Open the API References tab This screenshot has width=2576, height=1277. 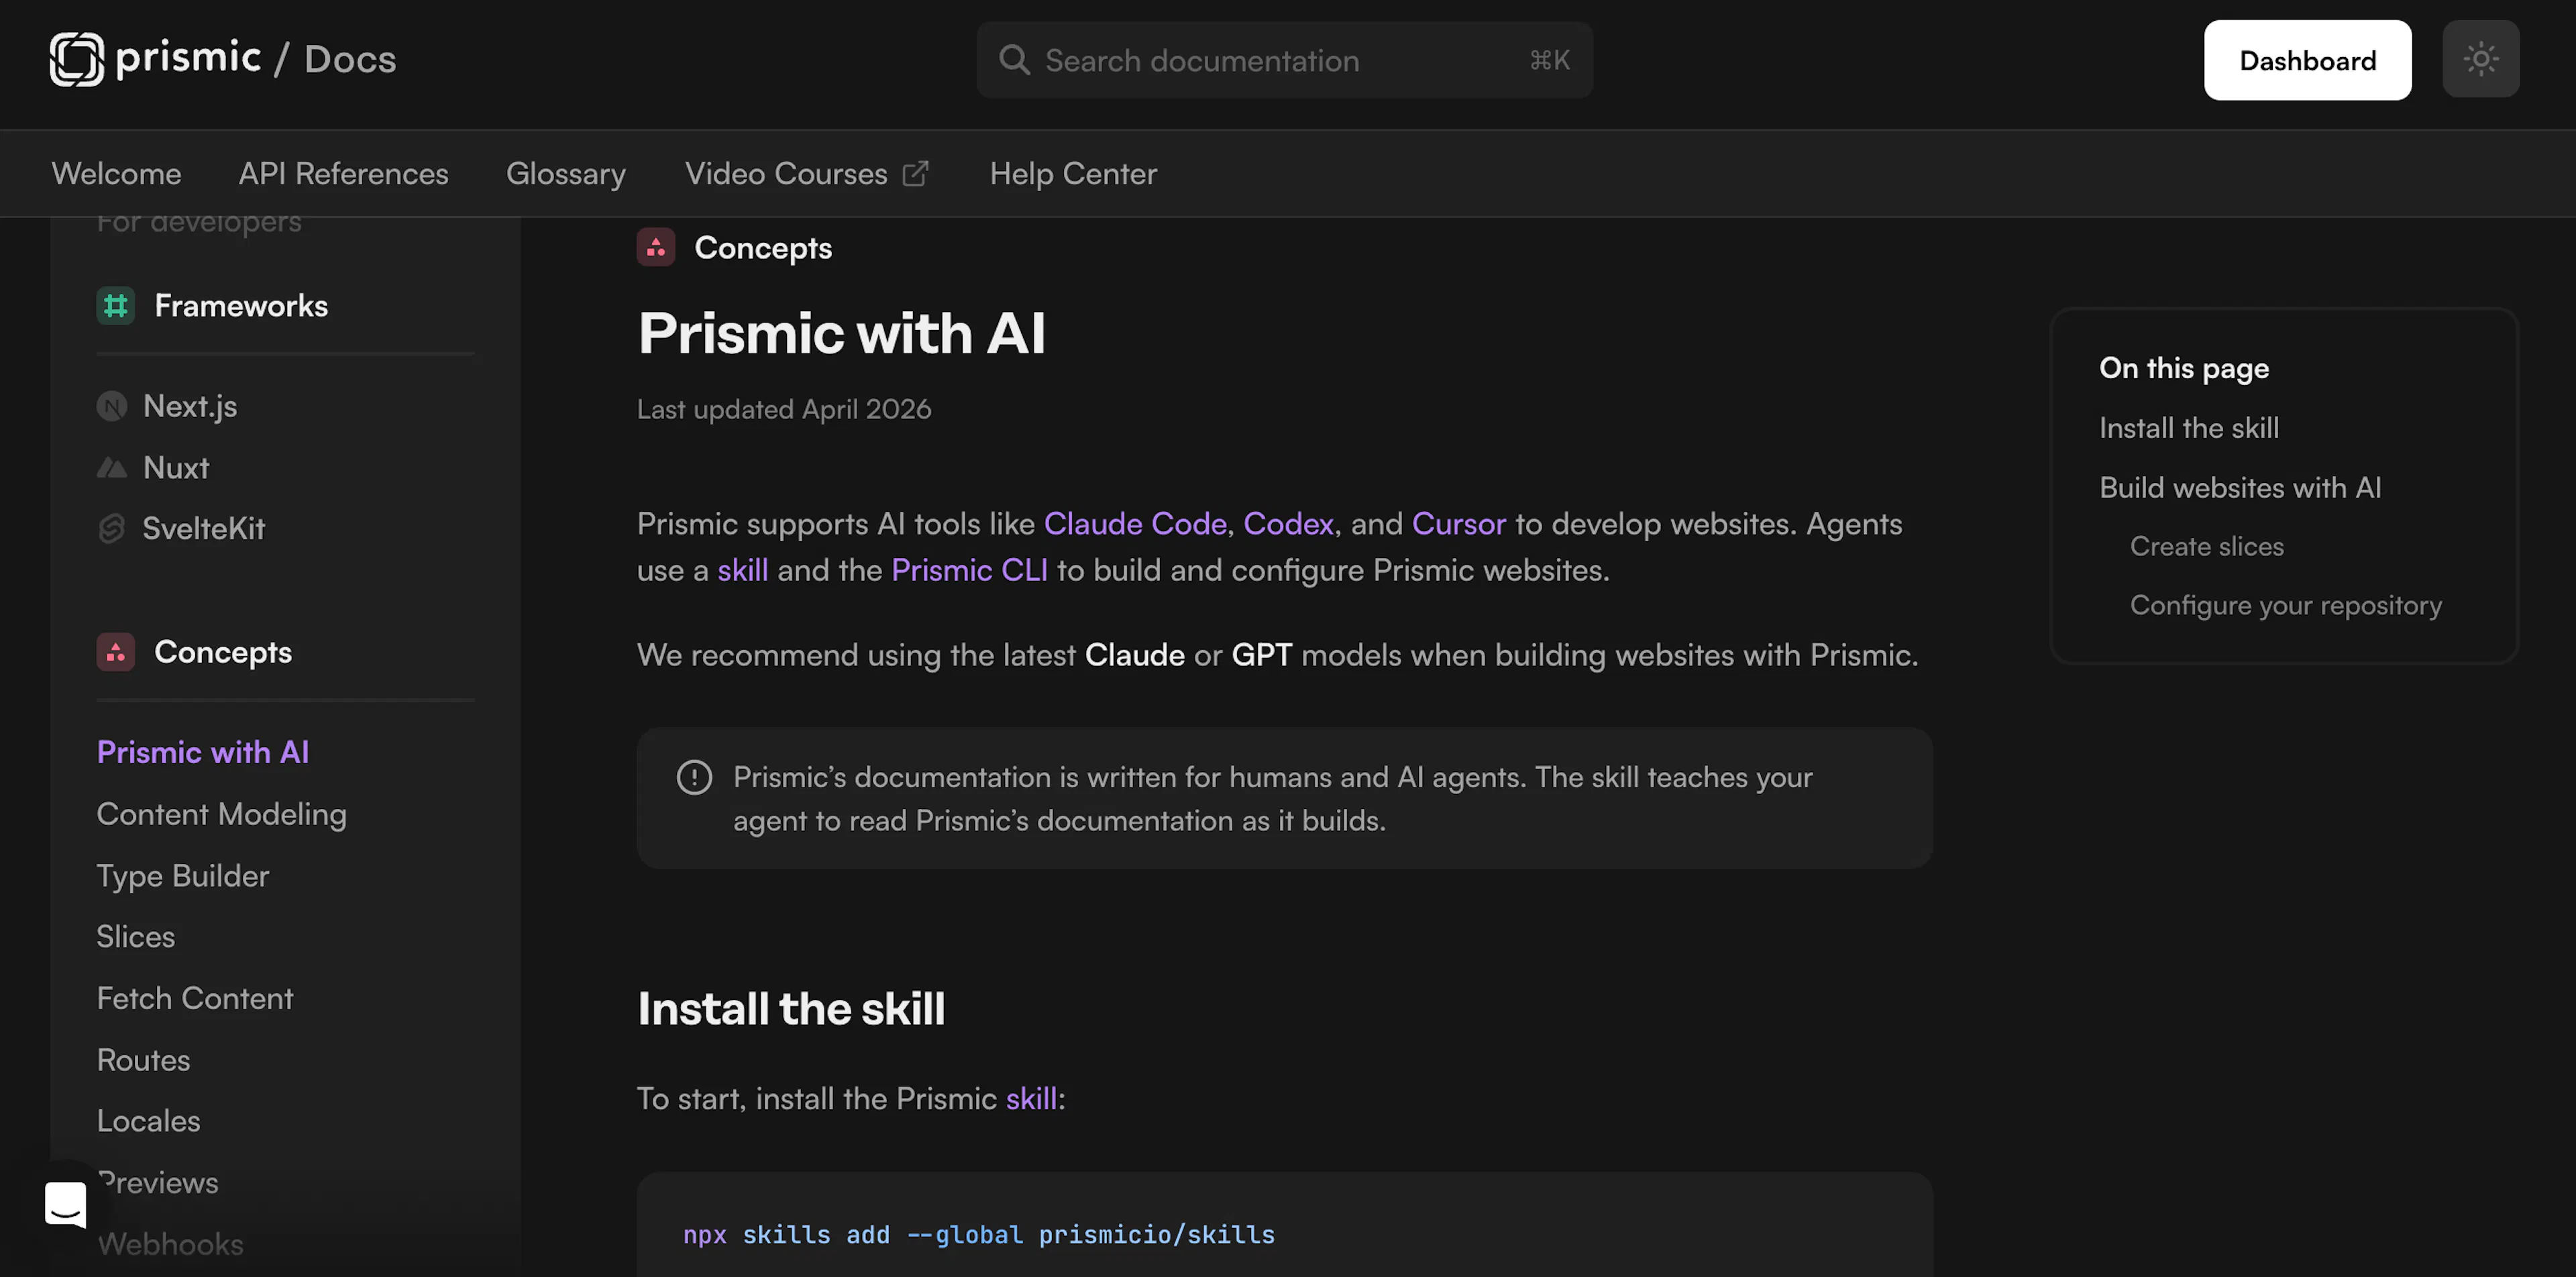344,174
